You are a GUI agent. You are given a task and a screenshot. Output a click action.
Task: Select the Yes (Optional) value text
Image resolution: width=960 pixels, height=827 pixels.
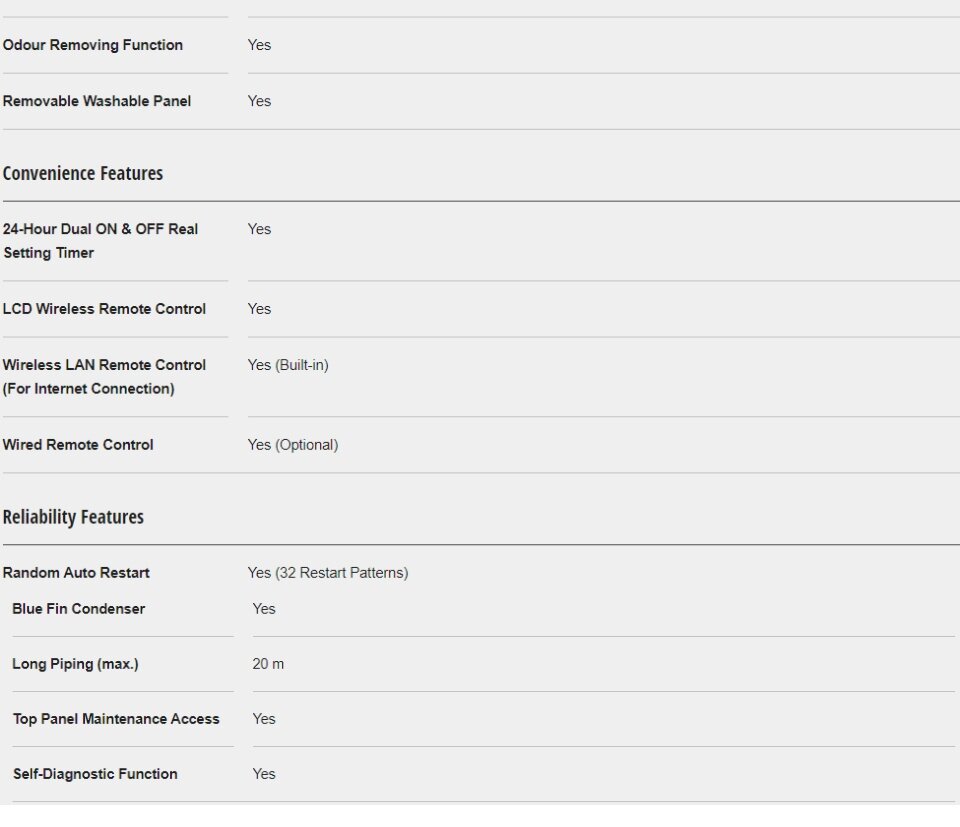click(x=293, y=445)
